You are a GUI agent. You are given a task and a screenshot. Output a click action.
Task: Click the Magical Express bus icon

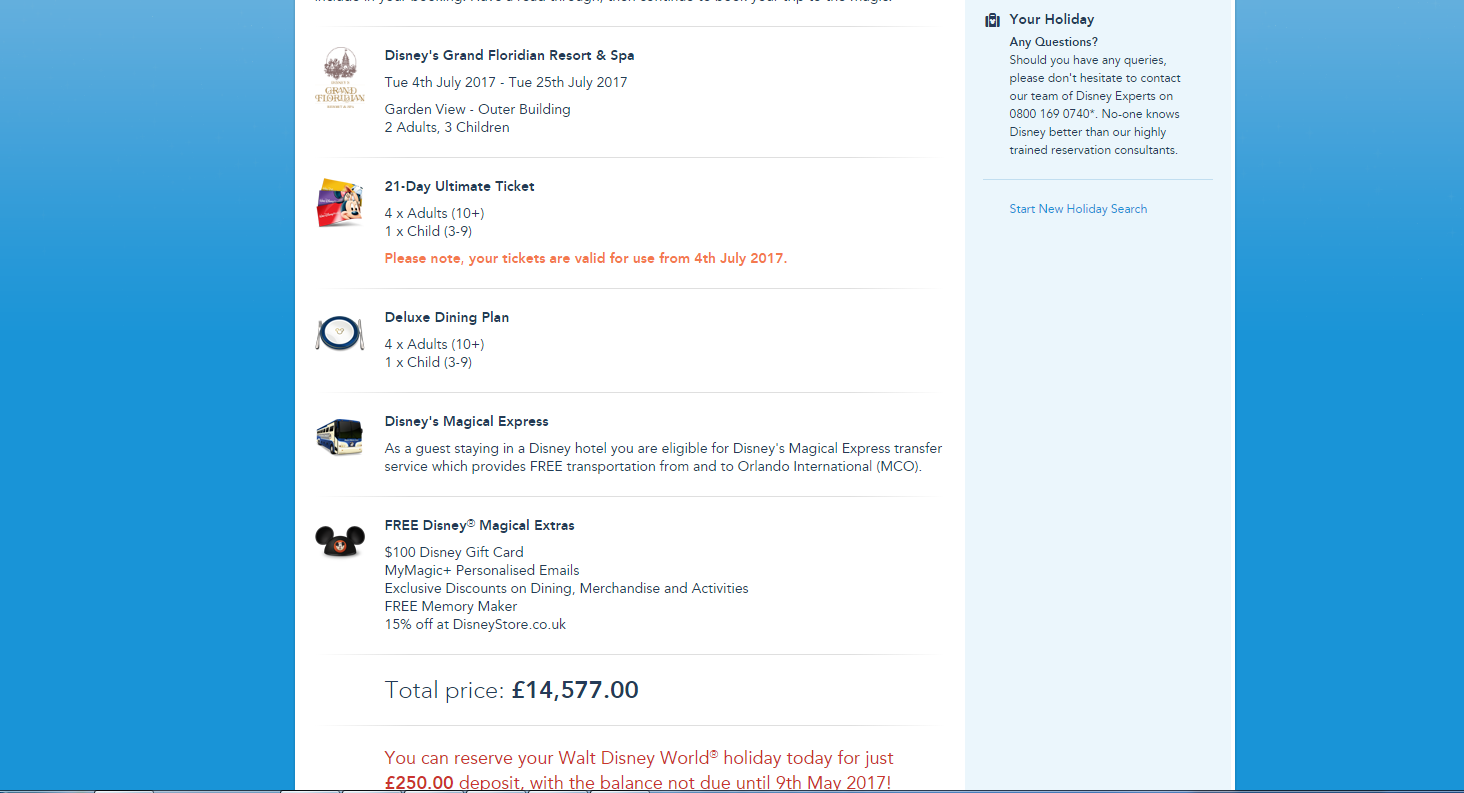coord(340,437)
